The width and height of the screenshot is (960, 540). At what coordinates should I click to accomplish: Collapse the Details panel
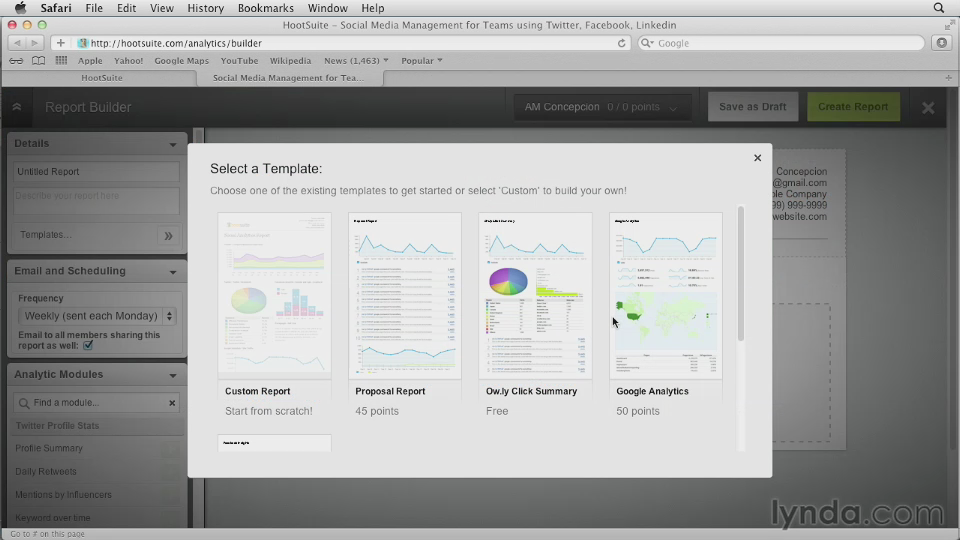pyautogui.click(x=173, y=144)
